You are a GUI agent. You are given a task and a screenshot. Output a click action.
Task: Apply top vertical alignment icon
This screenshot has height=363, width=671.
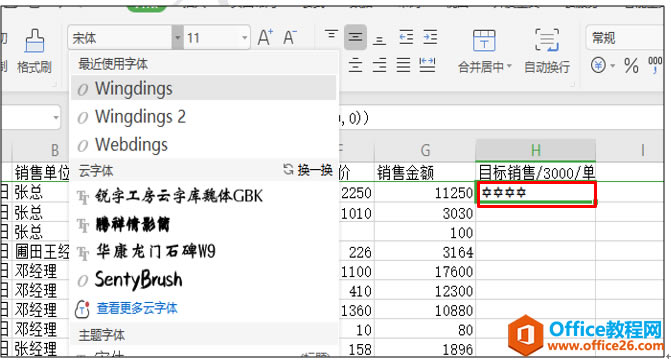click(x=331, y=34)
